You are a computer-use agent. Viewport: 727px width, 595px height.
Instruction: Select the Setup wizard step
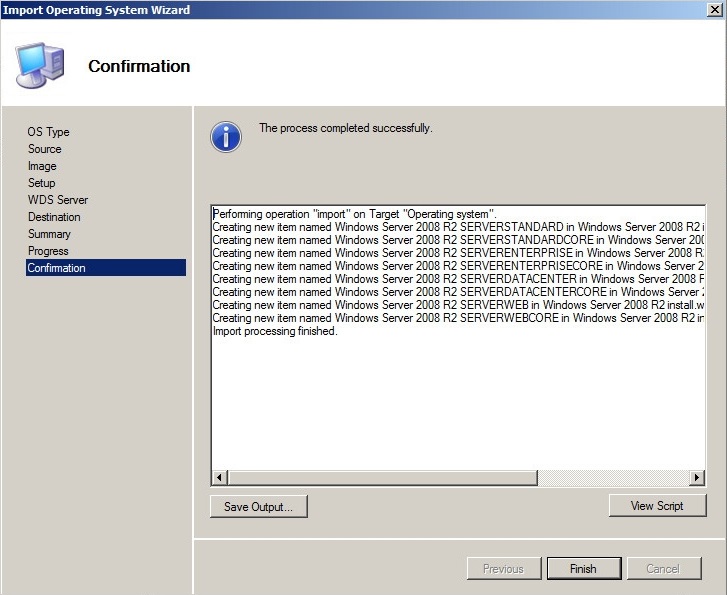point(42,183)
